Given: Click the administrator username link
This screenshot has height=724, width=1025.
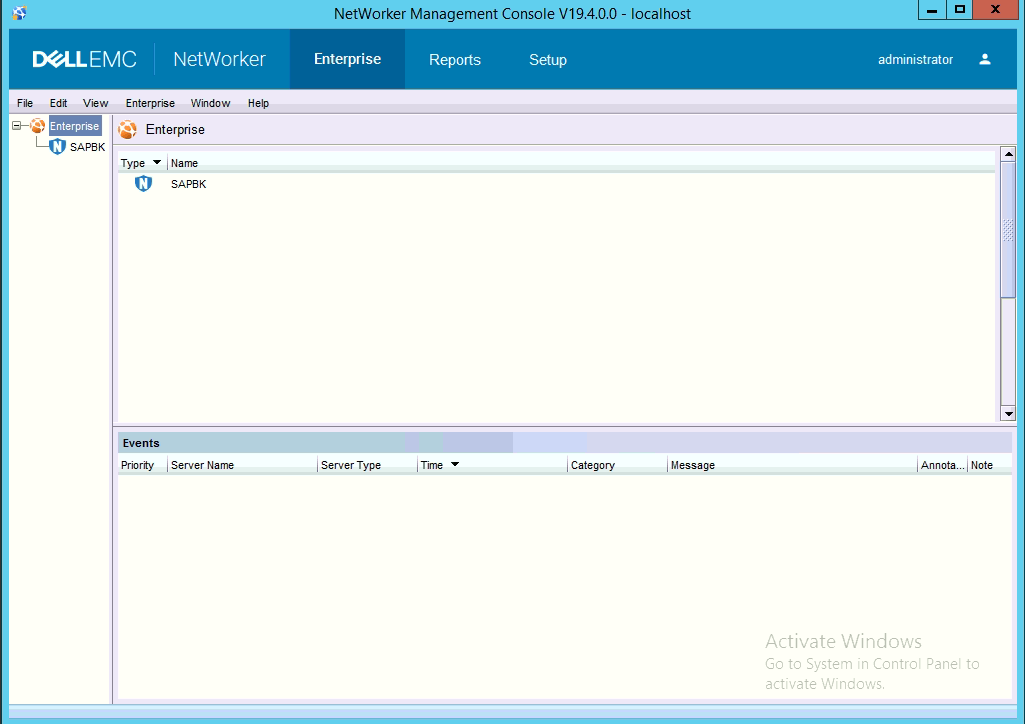Looking at the screenshot, I should pos(915,60).
